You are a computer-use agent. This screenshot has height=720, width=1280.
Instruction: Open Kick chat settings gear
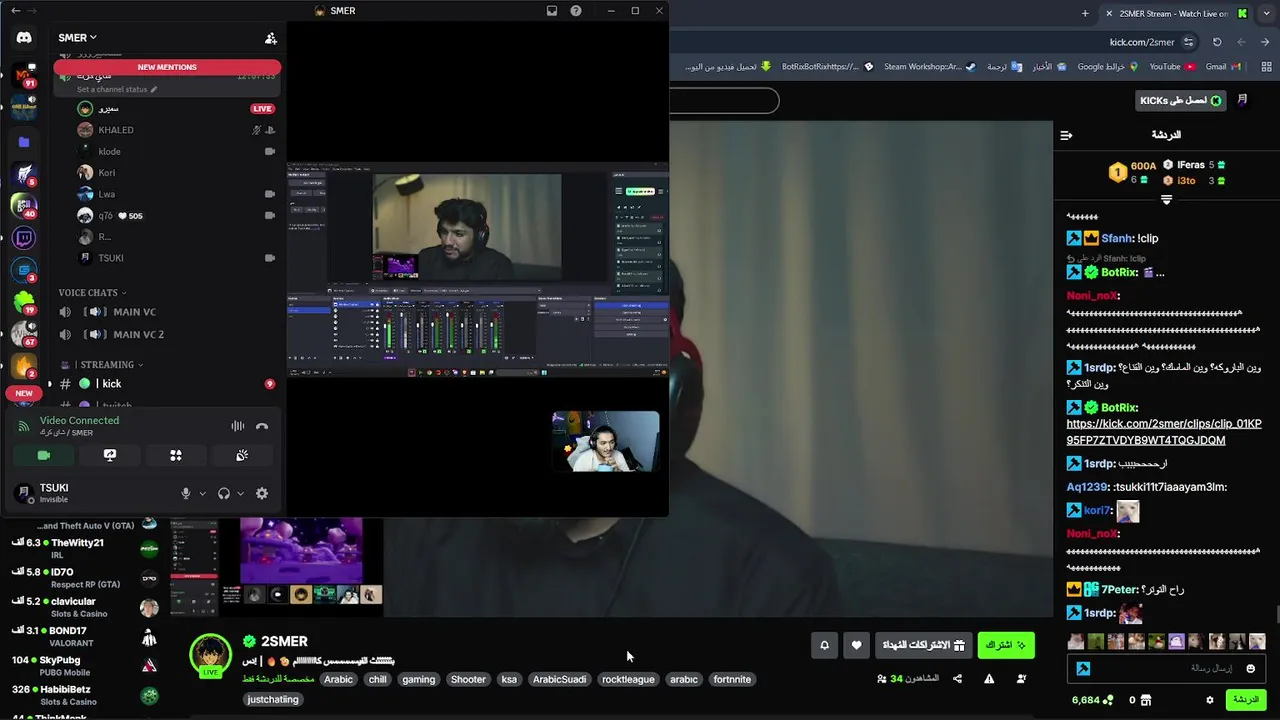1210,700
